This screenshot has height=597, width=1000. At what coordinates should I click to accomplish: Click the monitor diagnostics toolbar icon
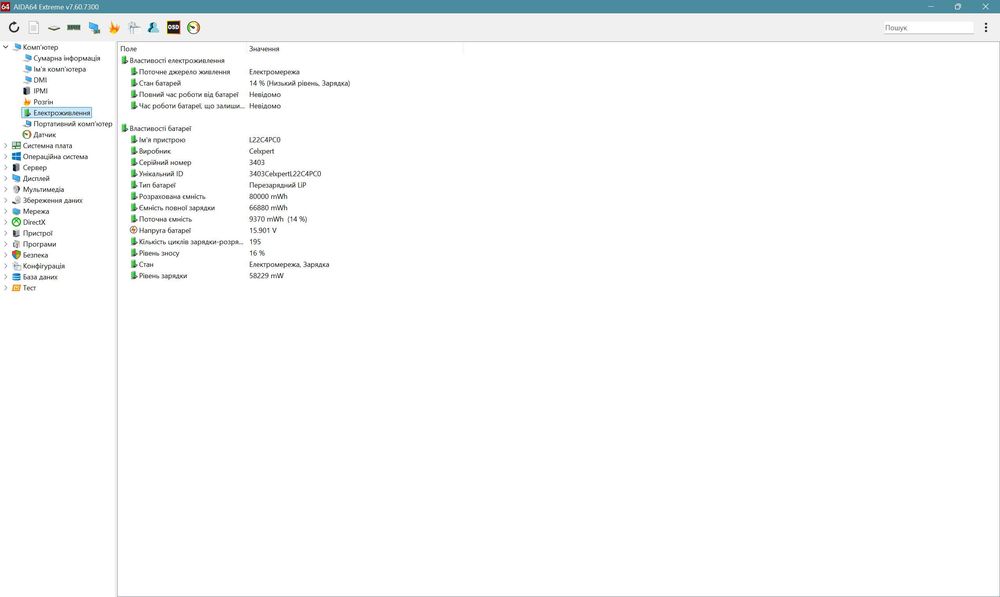(x=94, y=27)
